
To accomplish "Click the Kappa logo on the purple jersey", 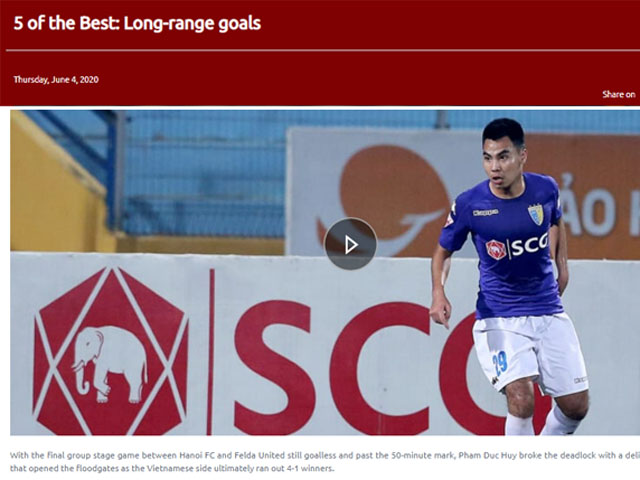I will [485, 212].
